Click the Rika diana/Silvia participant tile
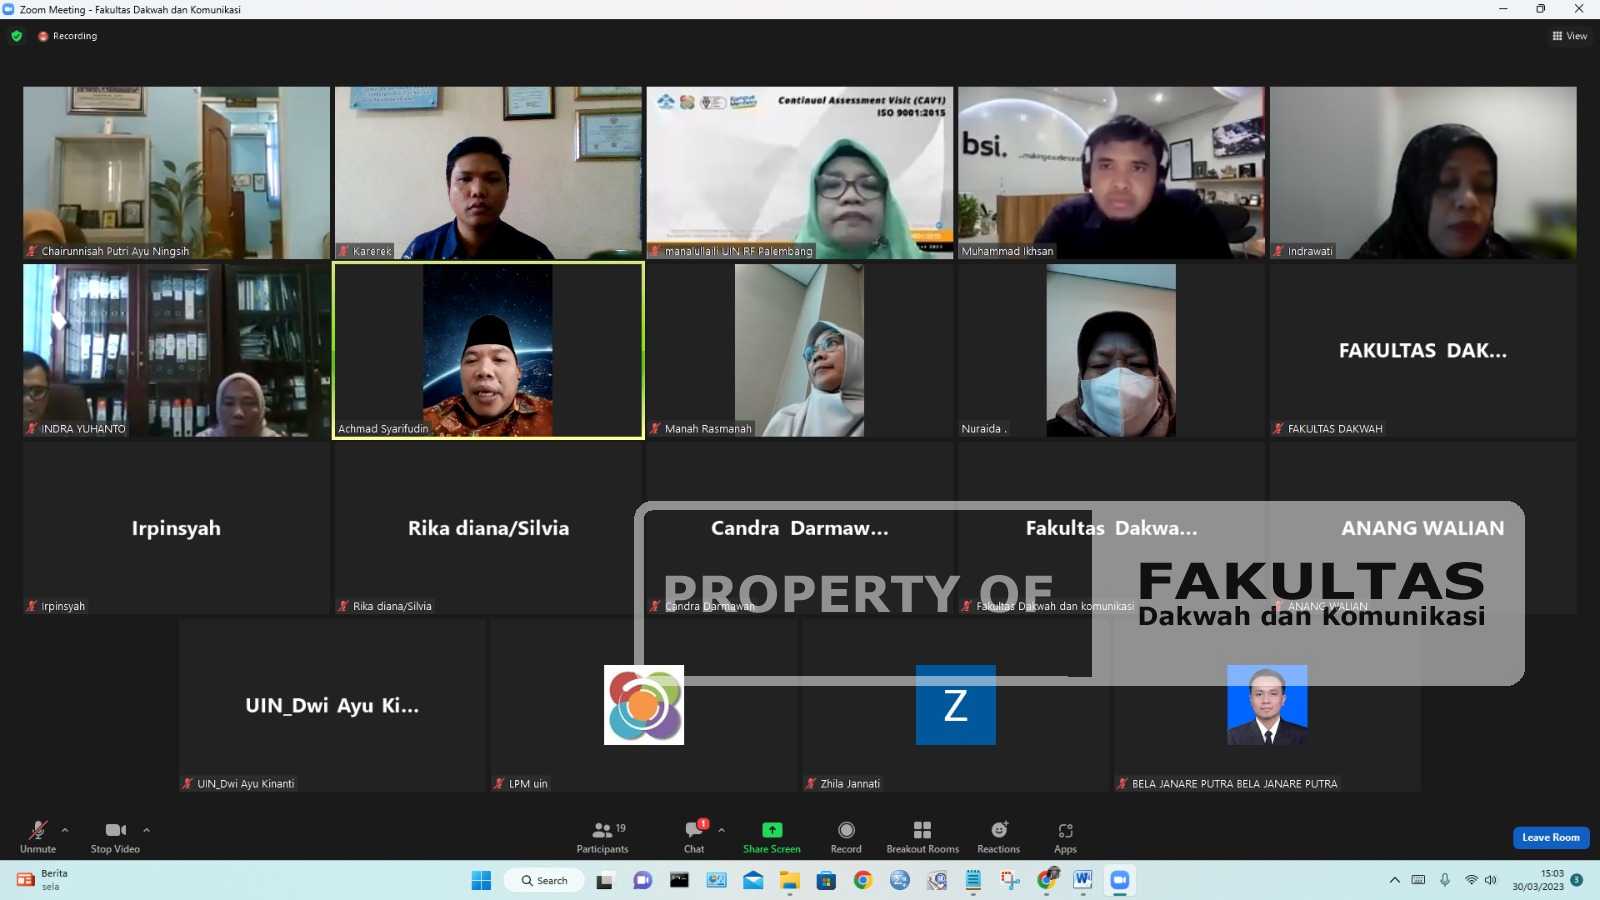Screen dimensions: 1600x900 coord(488,528)
